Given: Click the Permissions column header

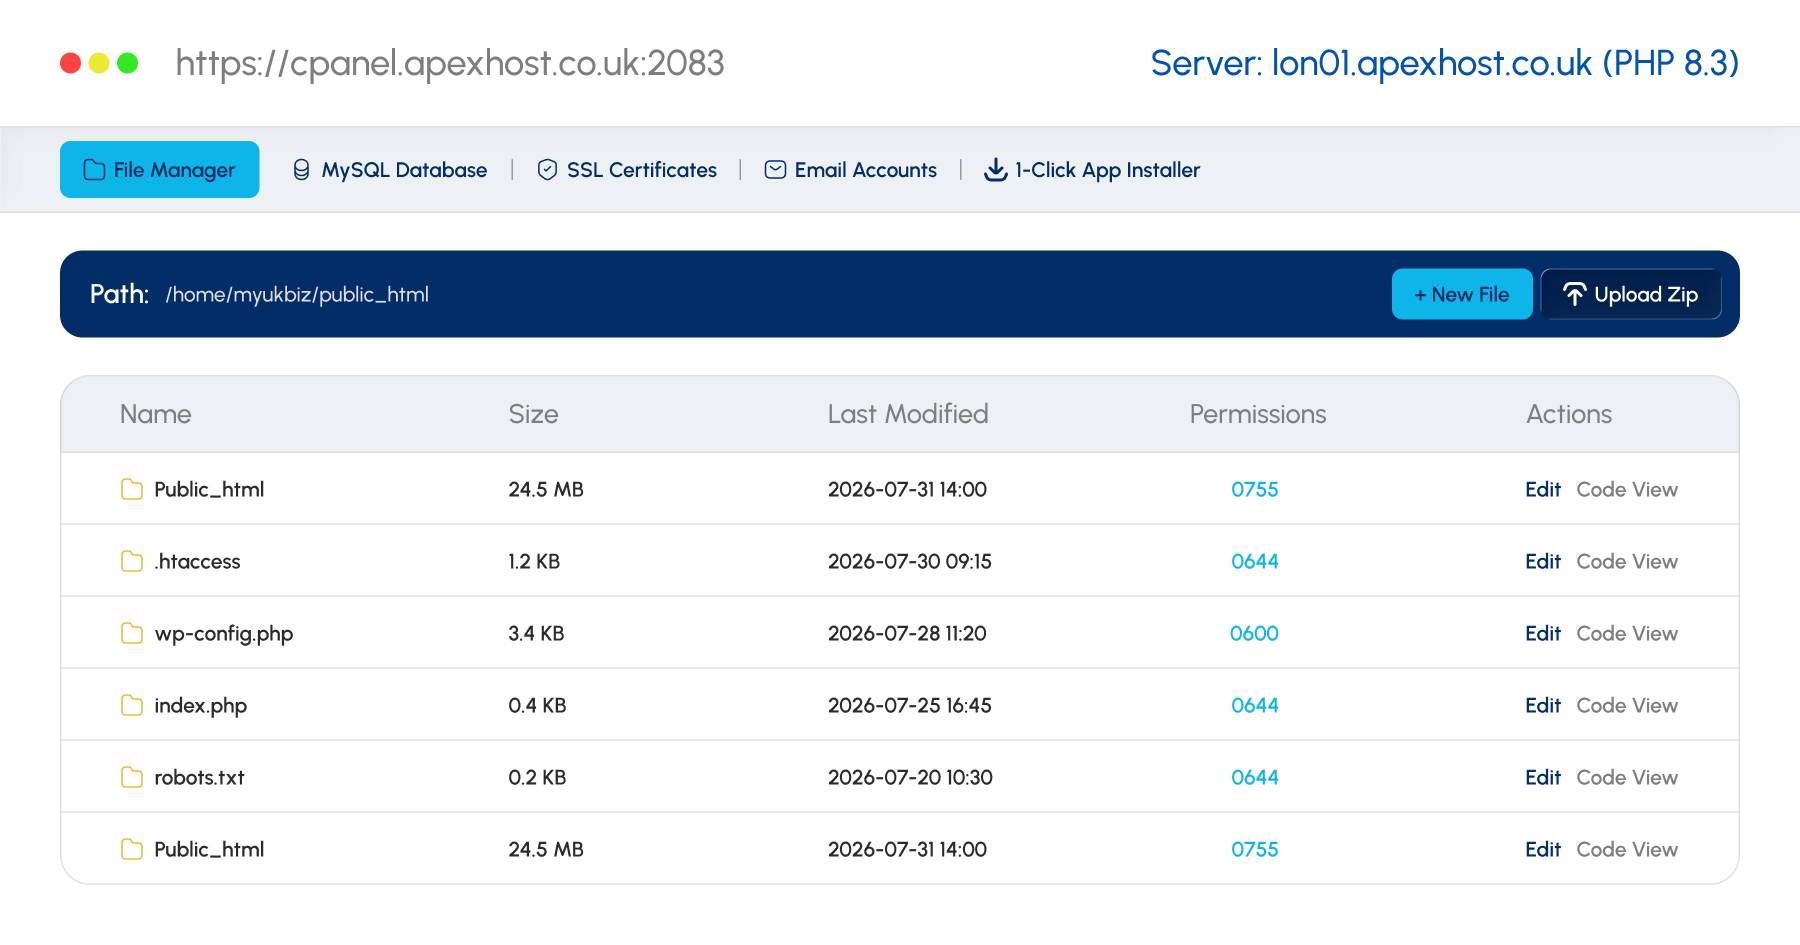Looking at the screenshot, I should click(x=1258, y=414).
